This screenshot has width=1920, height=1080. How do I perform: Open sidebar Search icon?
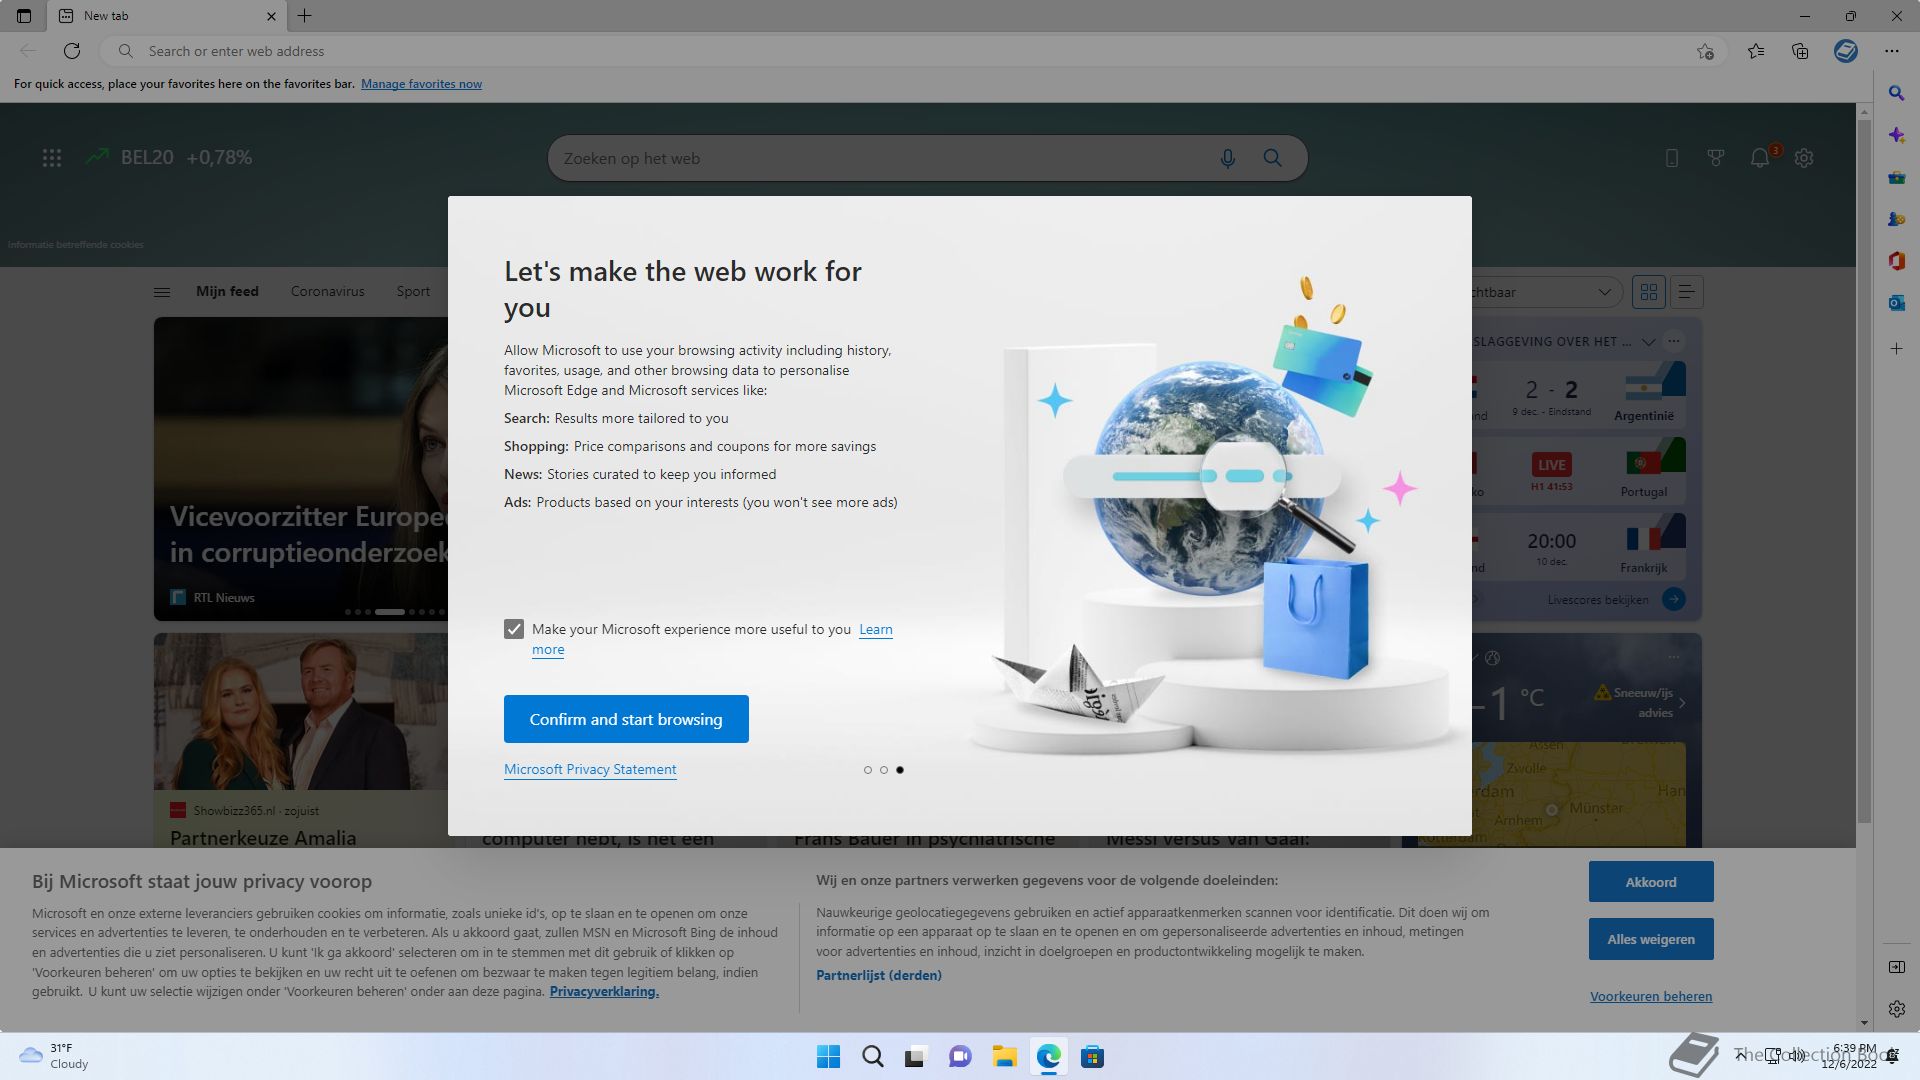click(x=1896, y=93)
